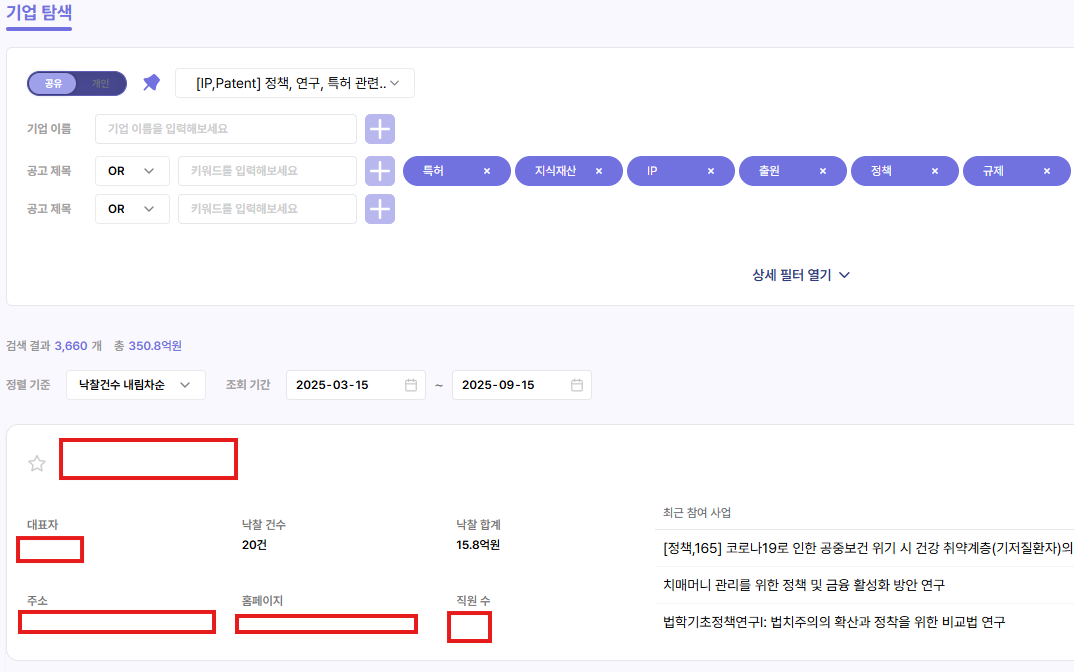
Task: Remove the 규제 keyword chip
Action: tap(1046, 170)
